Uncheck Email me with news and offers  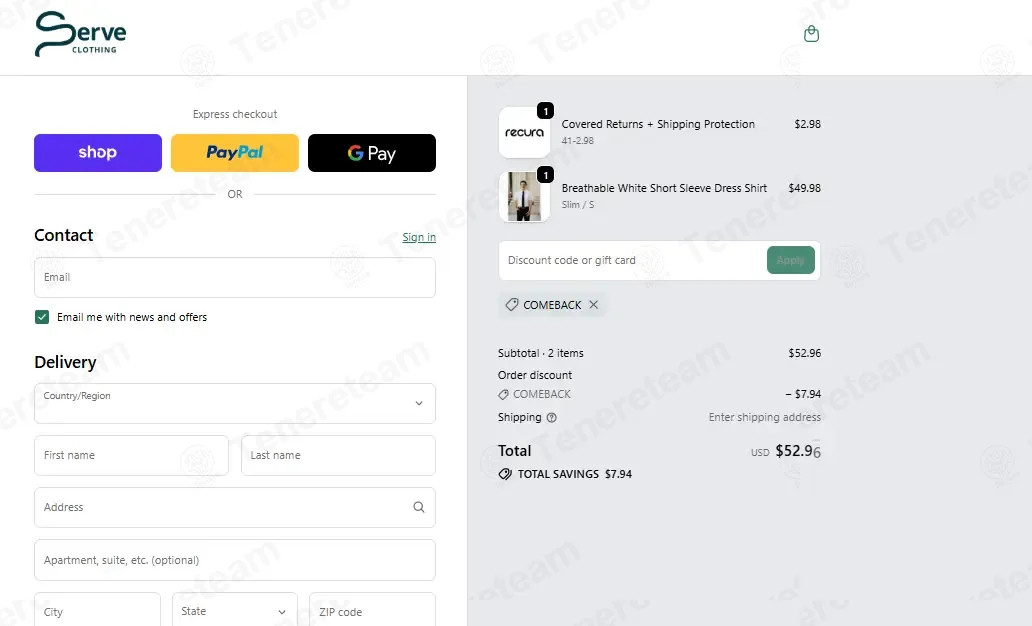[42, 317]
